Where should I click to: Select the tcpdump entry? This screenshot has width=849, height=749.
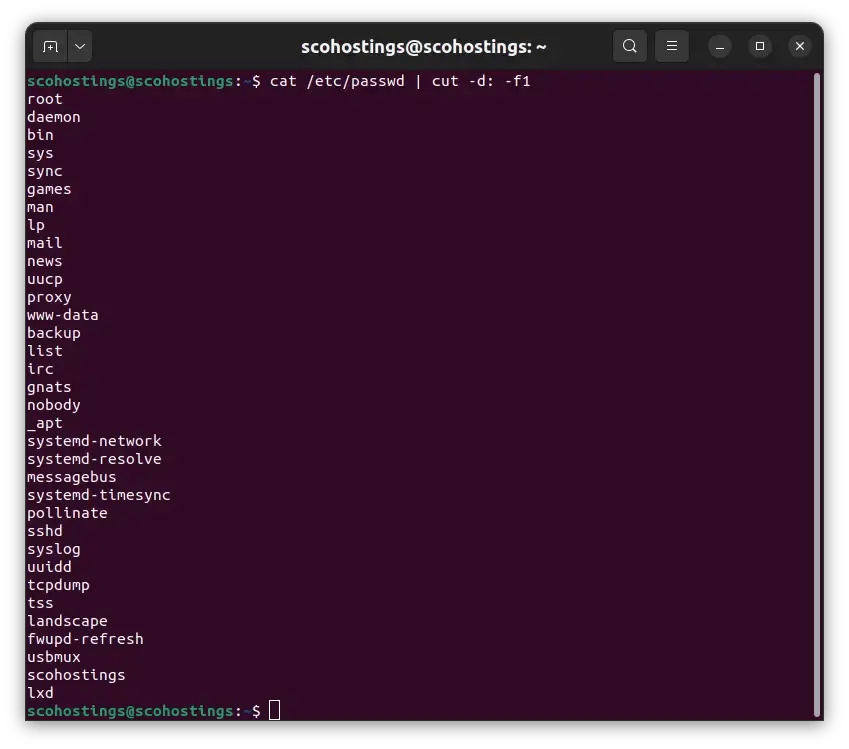tap(58, 585)
